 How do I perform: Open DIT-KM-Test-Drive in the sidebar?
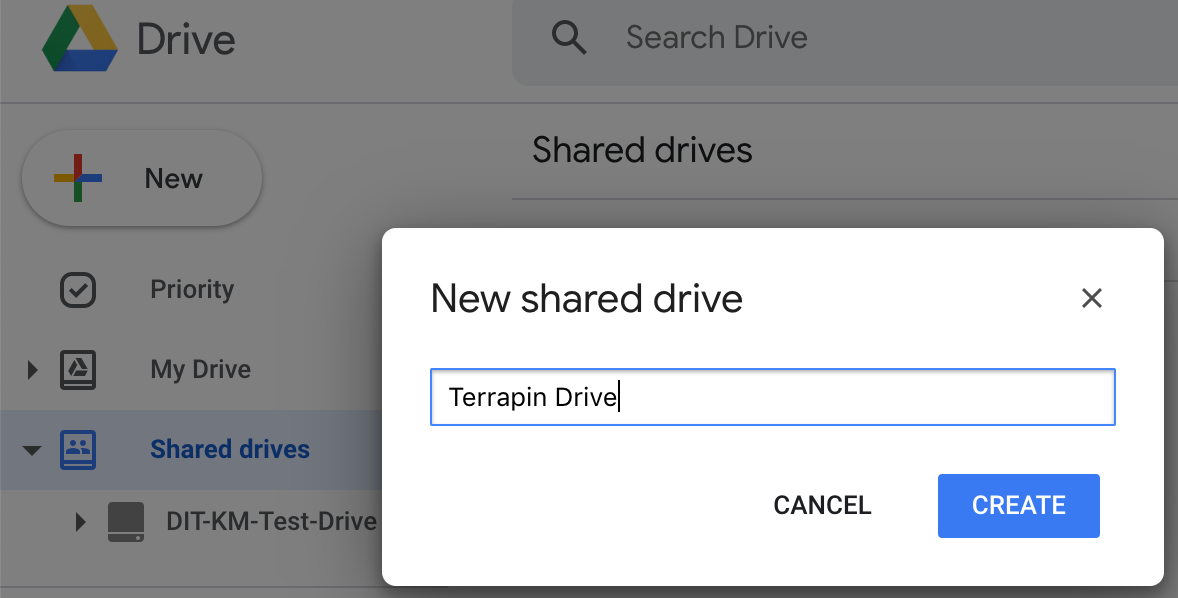tap(271, 521)
